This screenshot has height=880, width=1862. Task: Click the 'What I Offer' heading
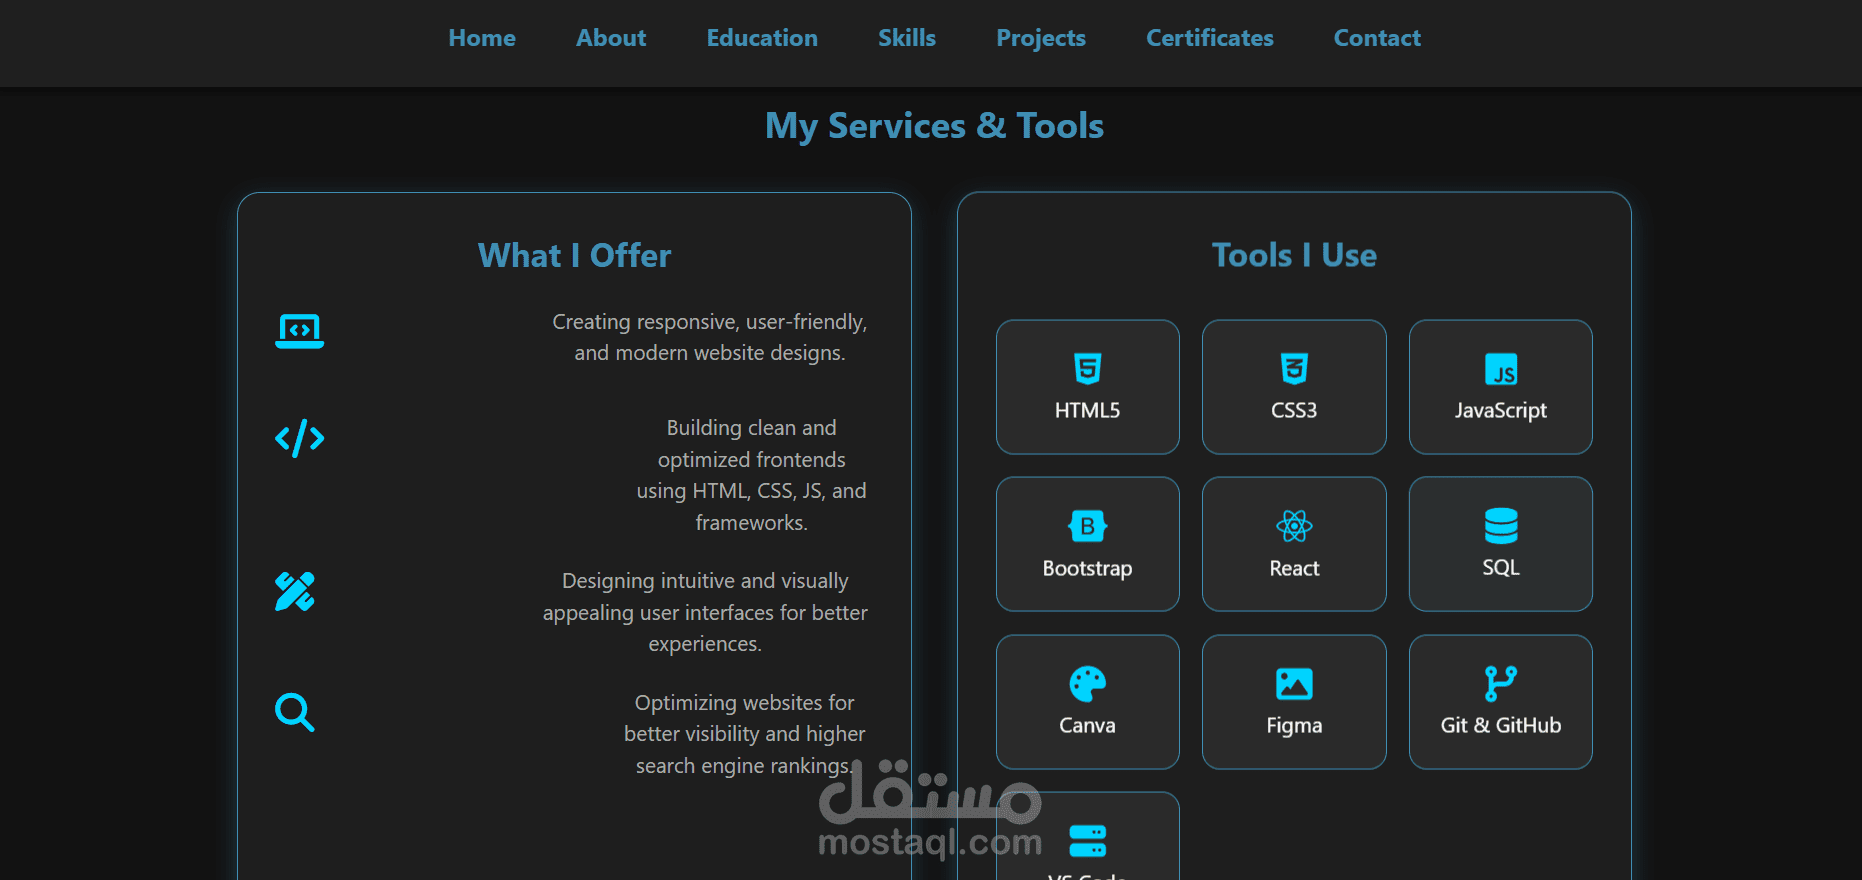(574, 256)
